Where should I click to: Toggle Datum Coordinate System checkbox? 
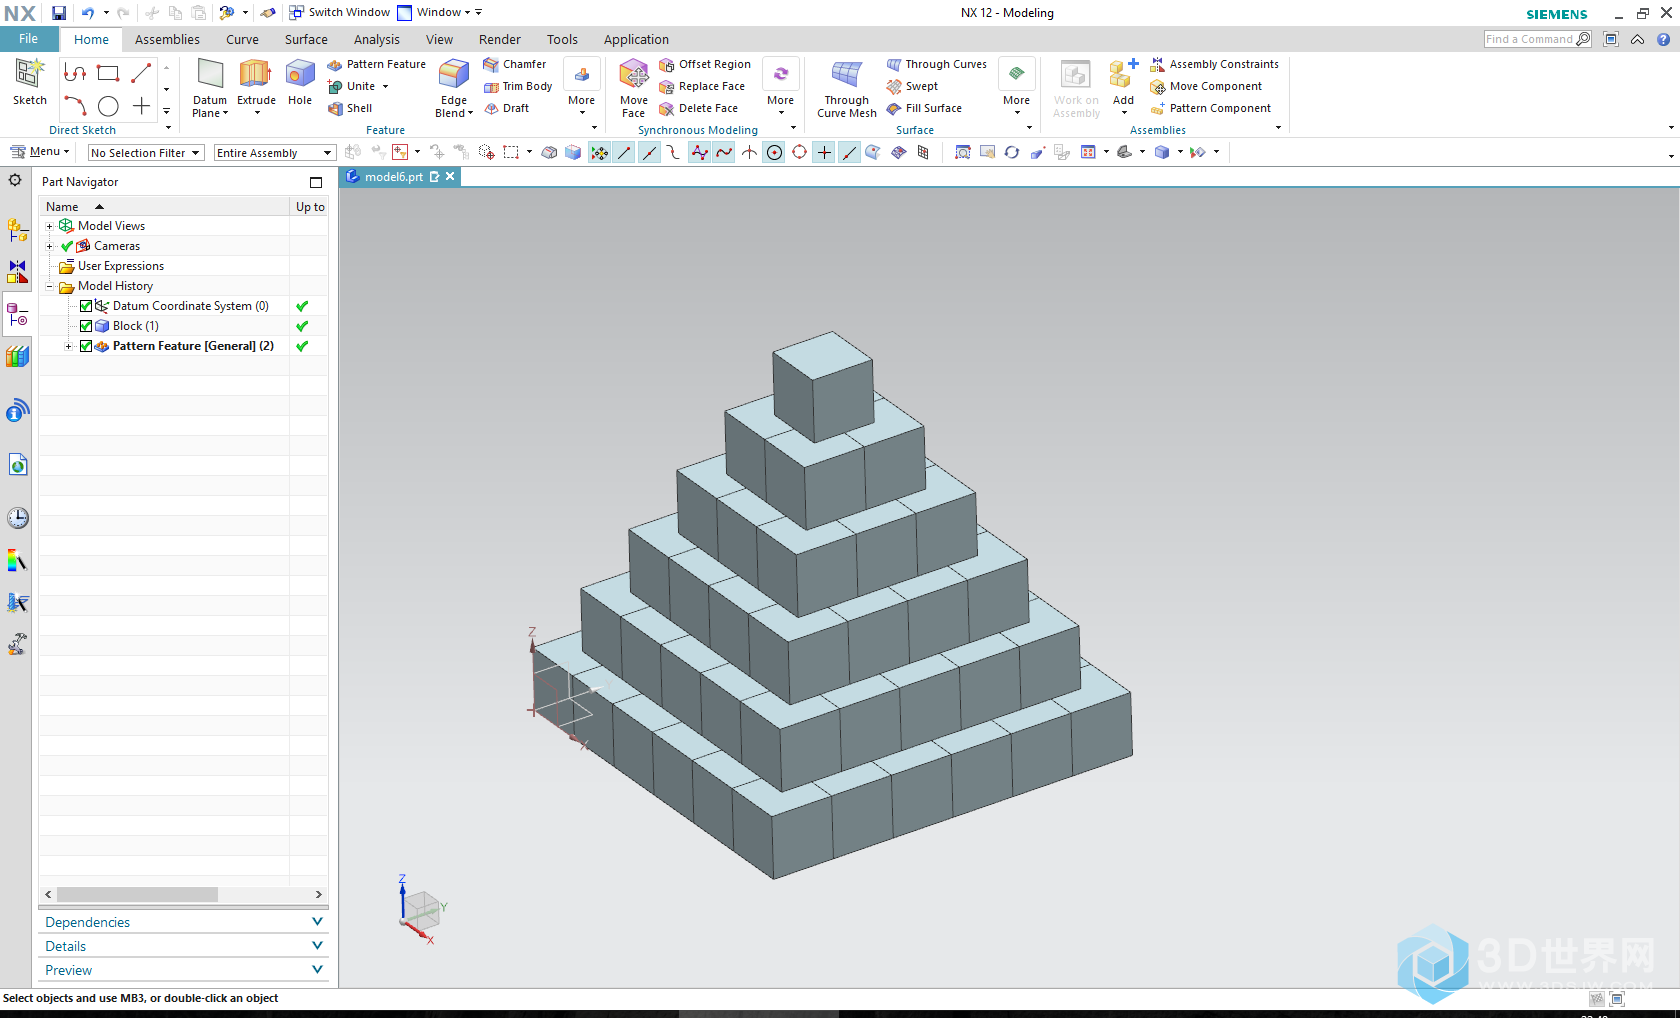[86, 306]
